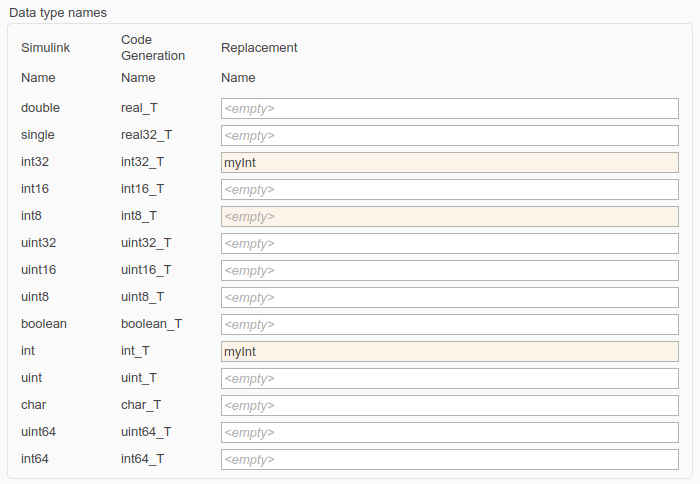The height and width of the screenshot is (484, 700).
Task: Click the int16 replacement name field
Action: (449, 189)
